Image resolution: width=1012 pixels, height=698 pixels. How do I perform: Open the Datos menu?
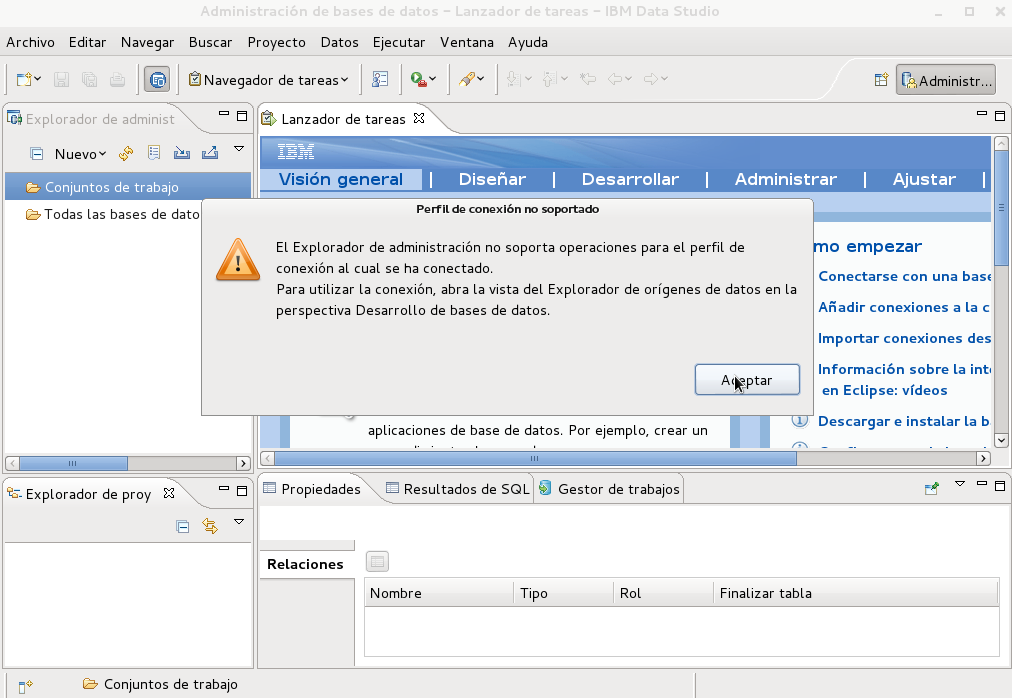[x=339, y=43]
